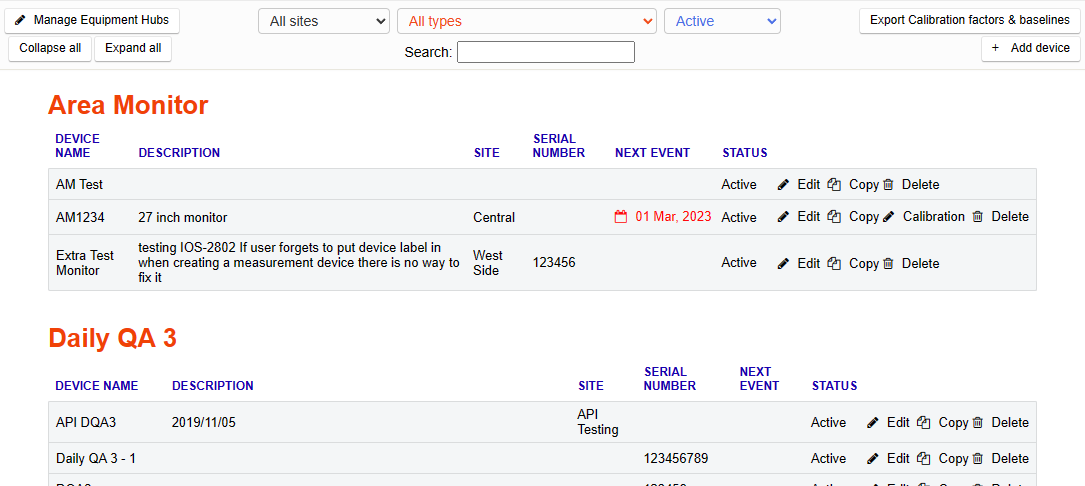
Task: Click the Search input field
Action: click(x=545, y=52)
